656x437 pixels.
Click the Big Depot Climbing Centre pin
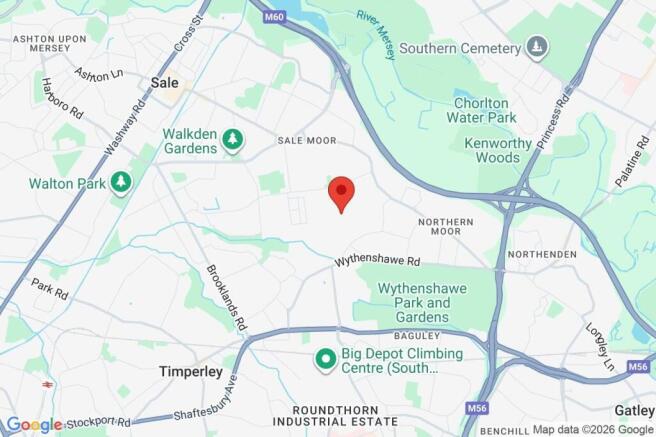coord(325,360)
